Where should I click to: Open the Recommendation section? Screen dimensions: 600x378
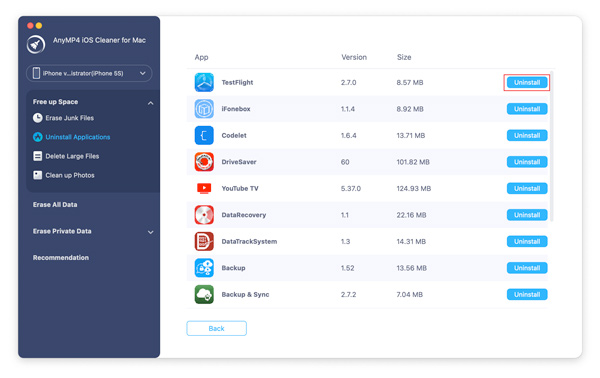[61, 257]
